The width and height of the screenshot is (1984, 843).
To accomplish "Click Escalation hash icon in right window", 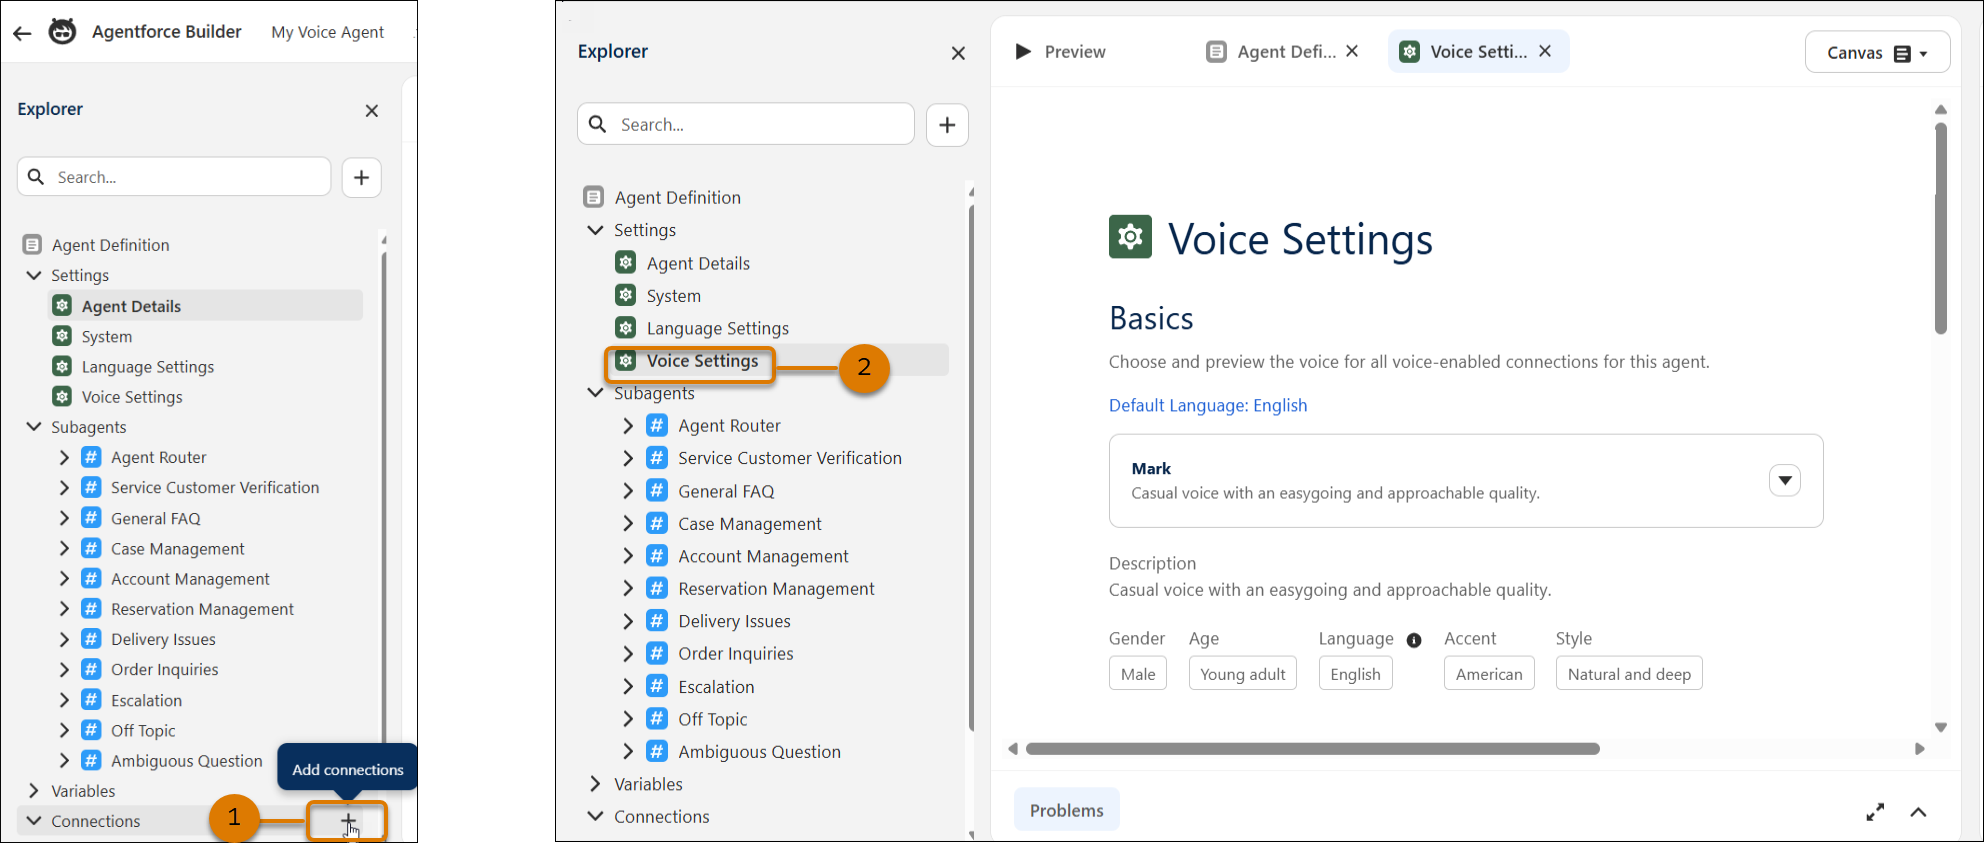I will coord(657,686).
